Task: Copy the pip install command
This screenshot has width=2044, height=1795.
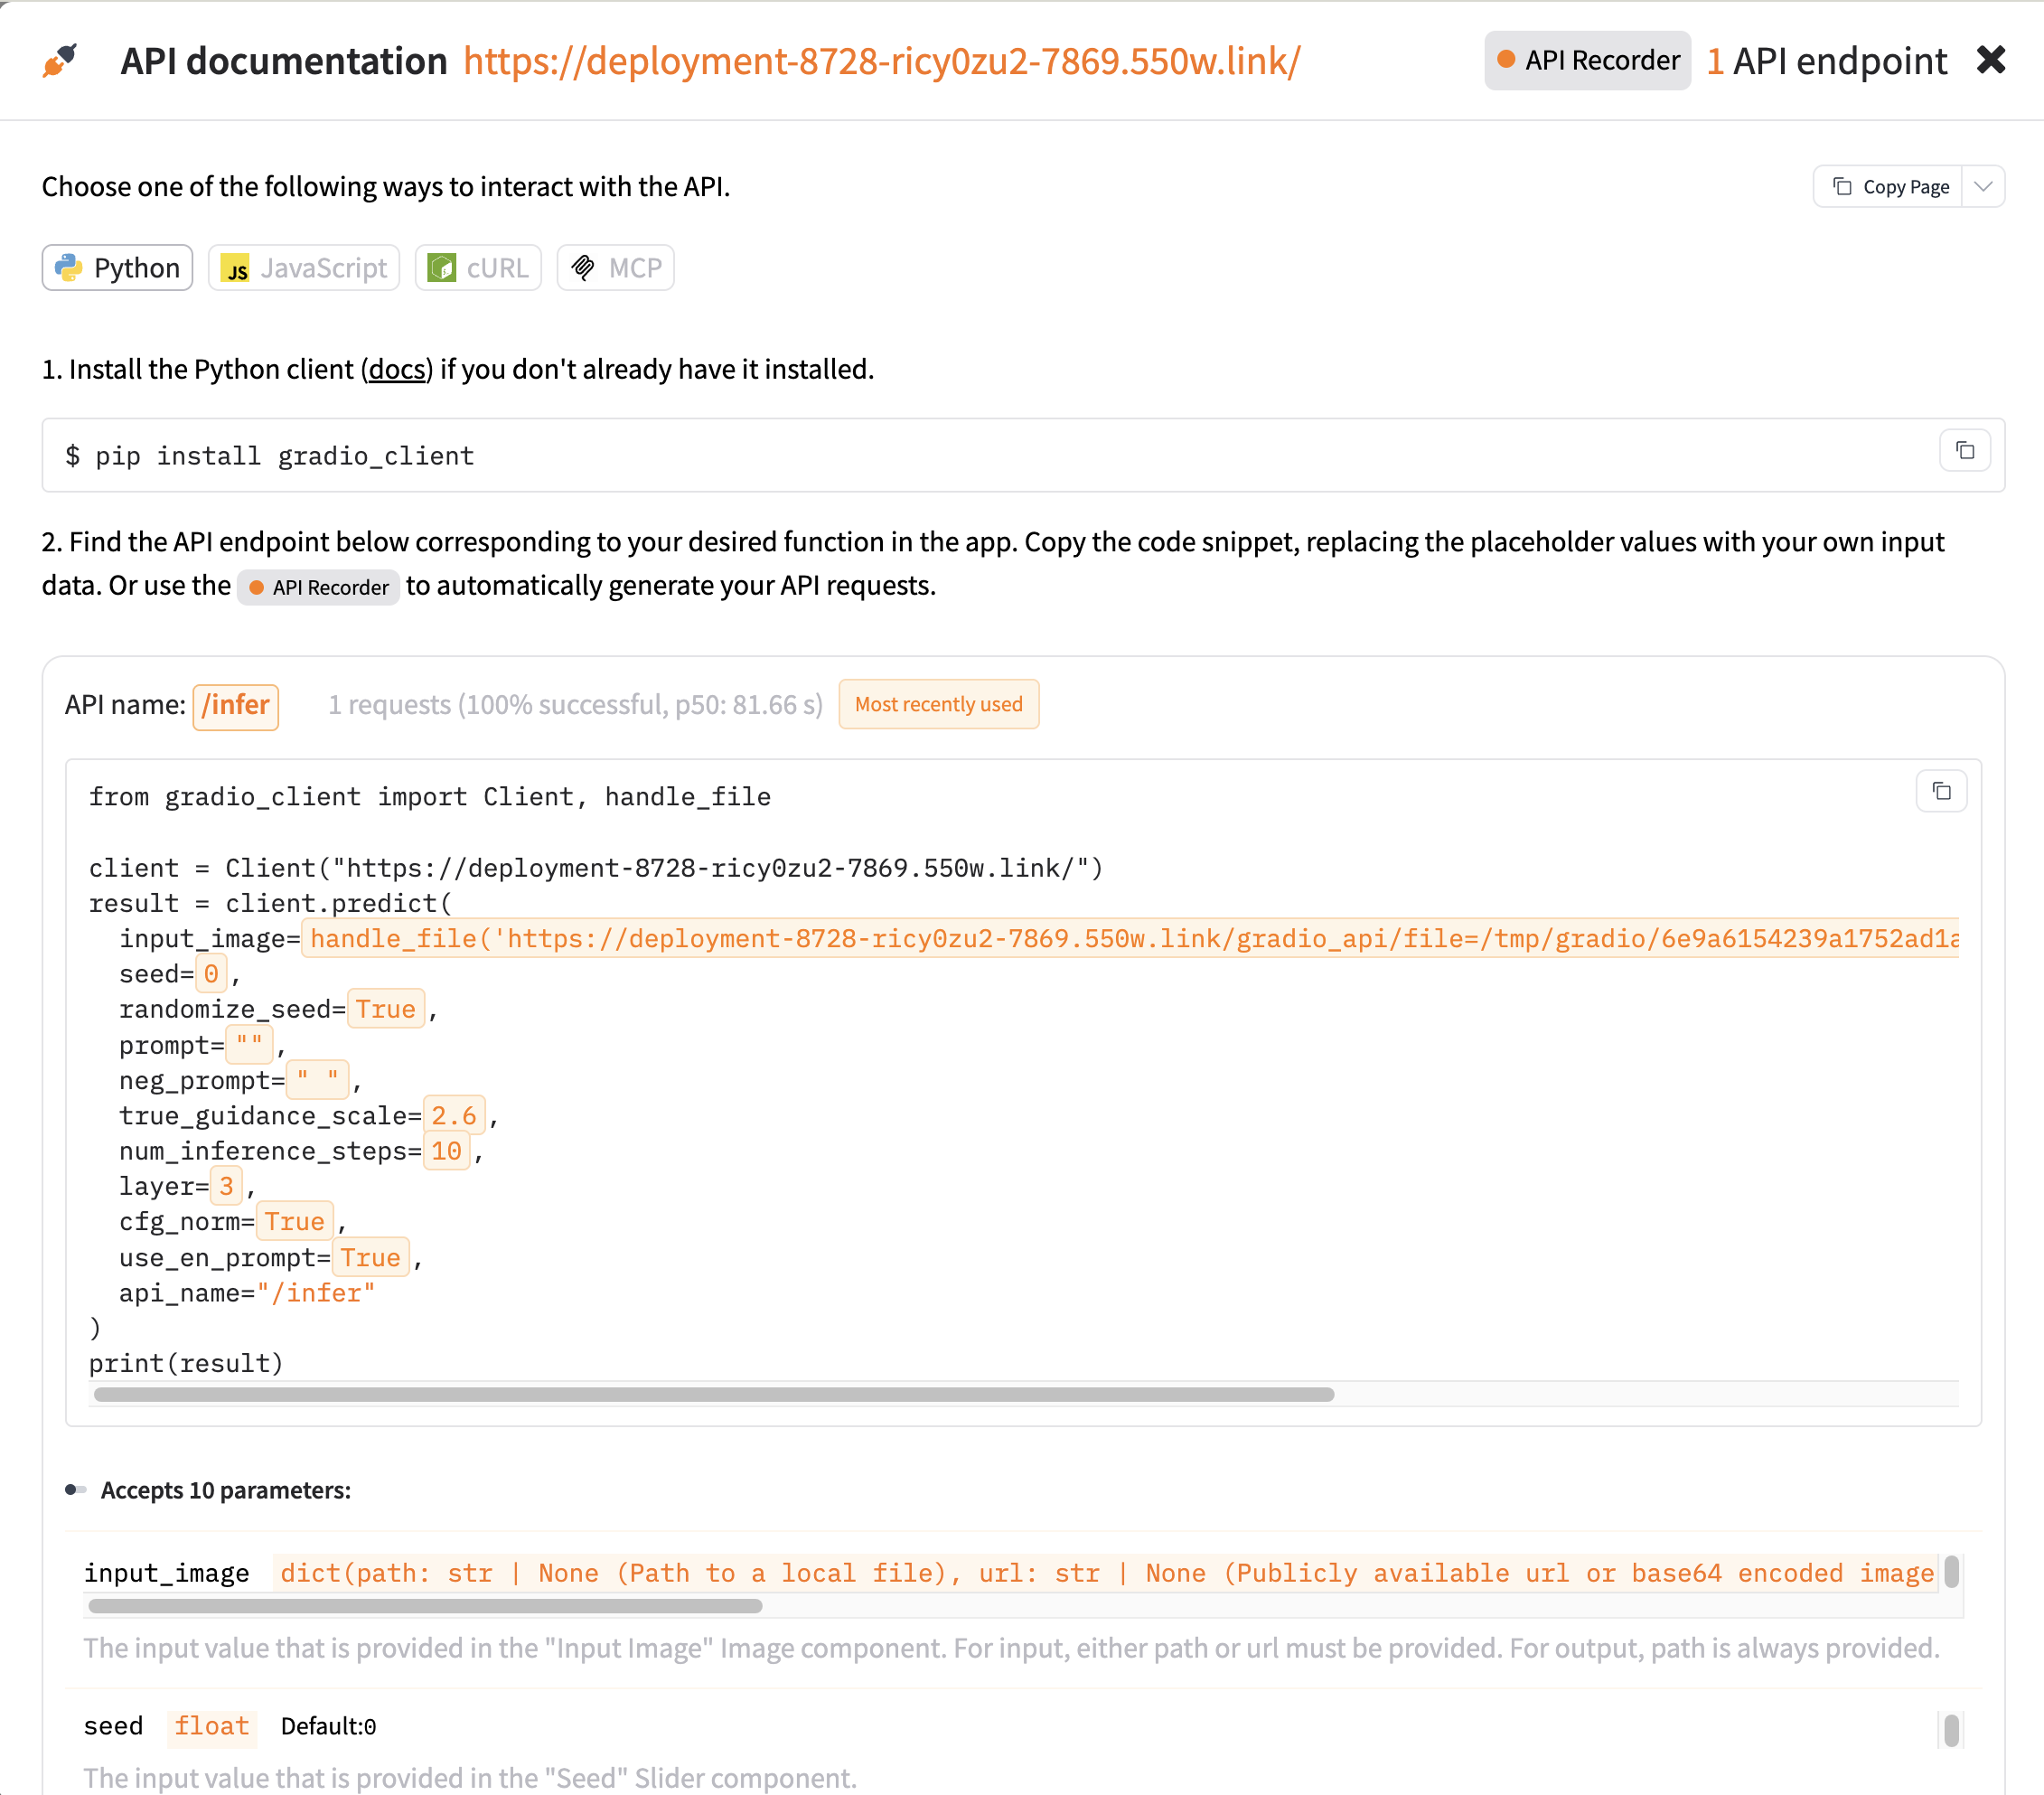Action: [x=1964, y=451]
